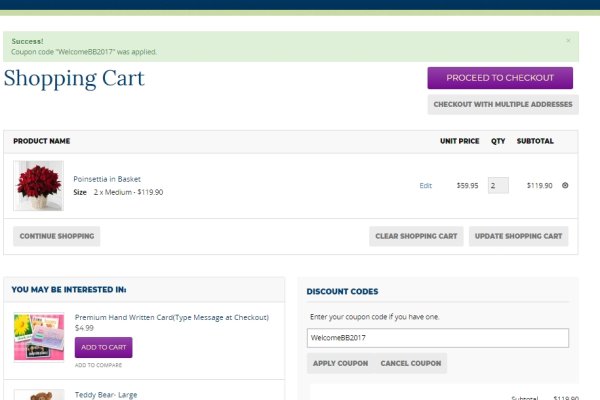Open the Teddy Bear thumbnail image
The width and height of the screenshot is (600, 400).
[x=38, y=392]
